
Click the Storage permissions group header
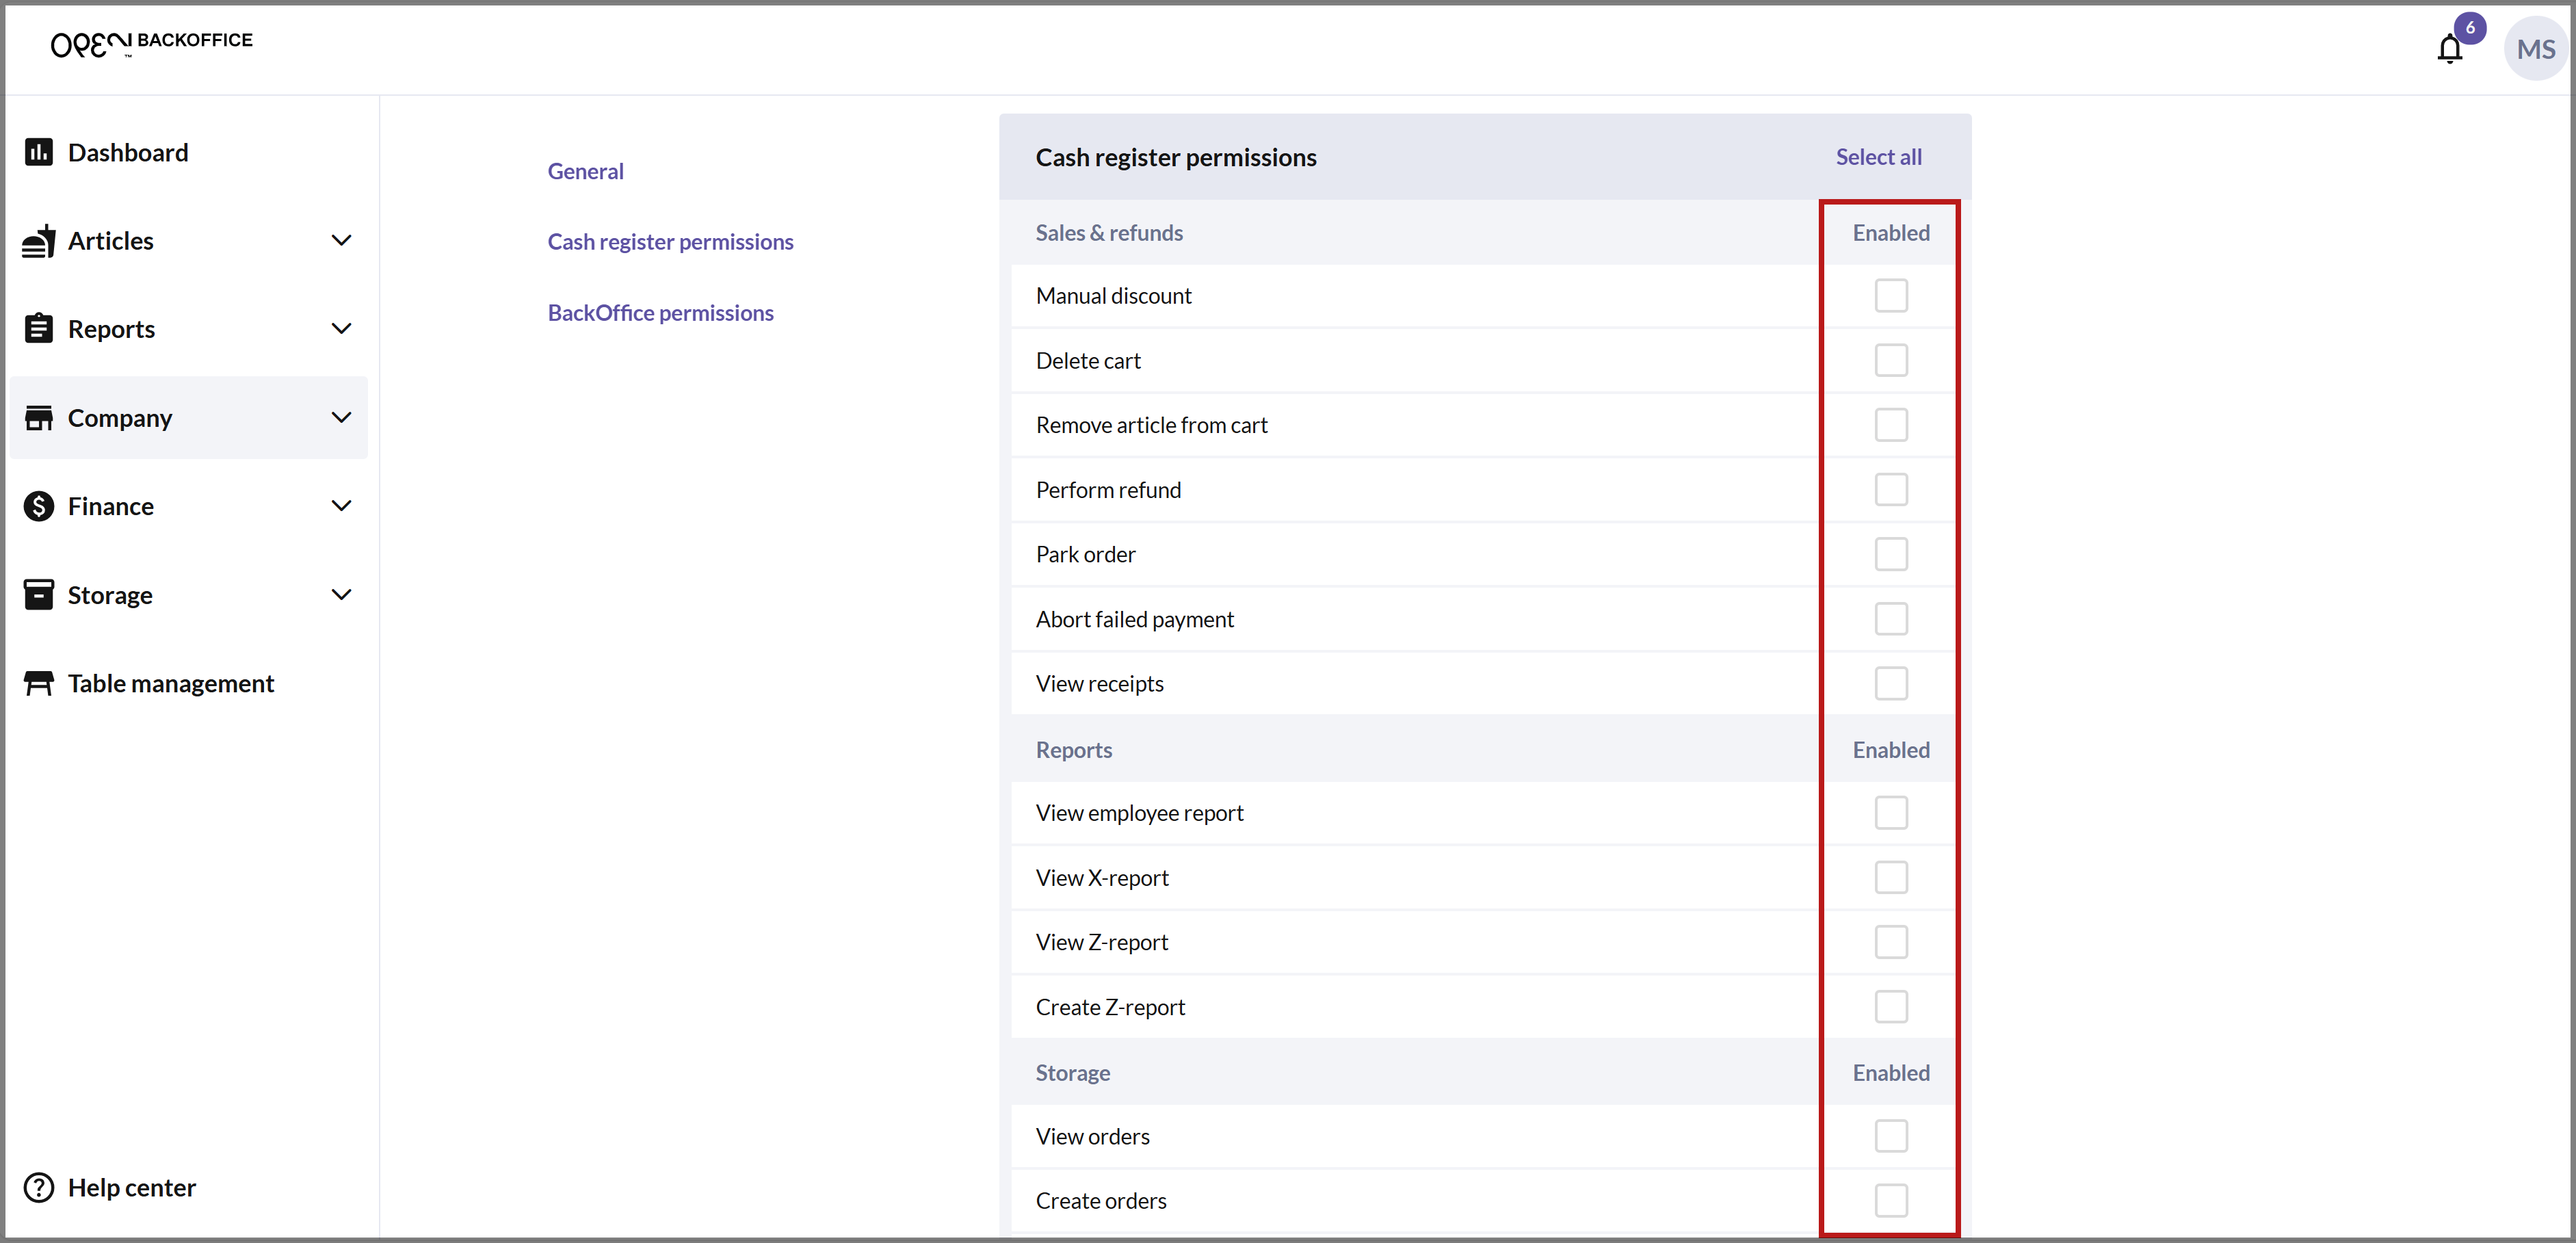tap(1072, 1073)
